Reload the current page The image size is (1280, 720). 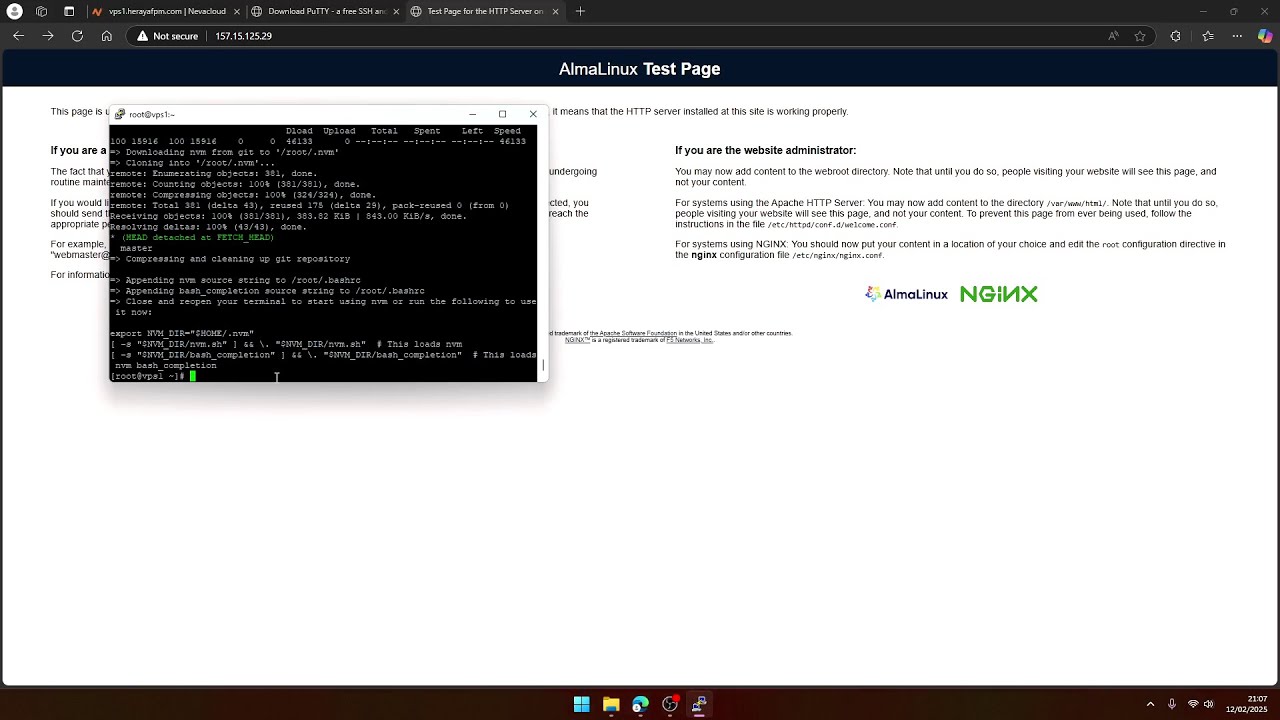(77, 36)
